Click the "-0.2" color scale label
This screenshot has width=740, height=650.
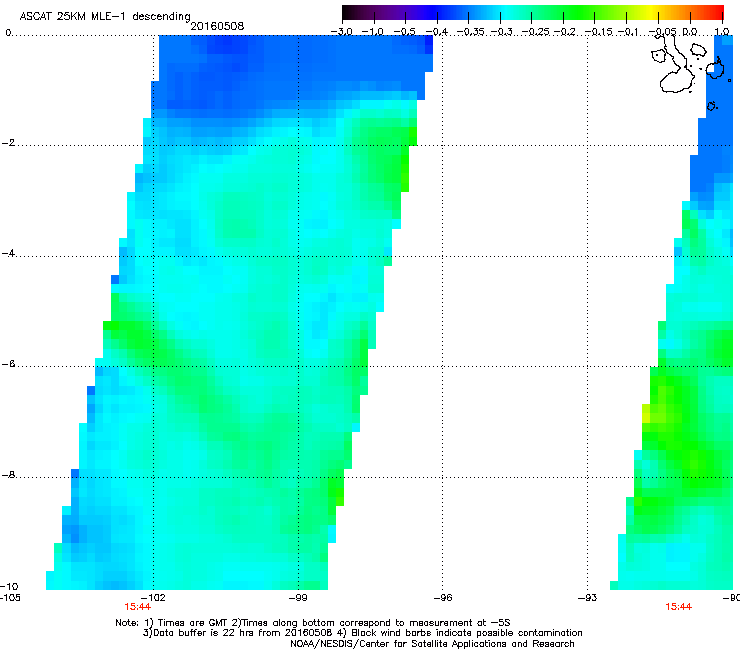point(565,32)
